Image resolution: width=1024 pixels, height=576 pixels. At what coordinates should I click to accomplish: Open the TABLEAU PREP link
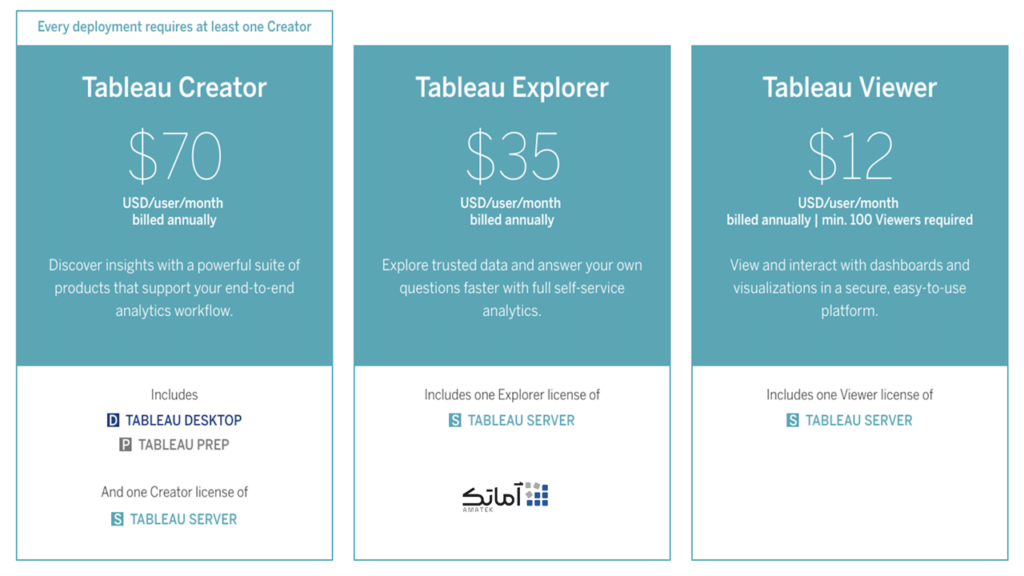coord(183,445)
